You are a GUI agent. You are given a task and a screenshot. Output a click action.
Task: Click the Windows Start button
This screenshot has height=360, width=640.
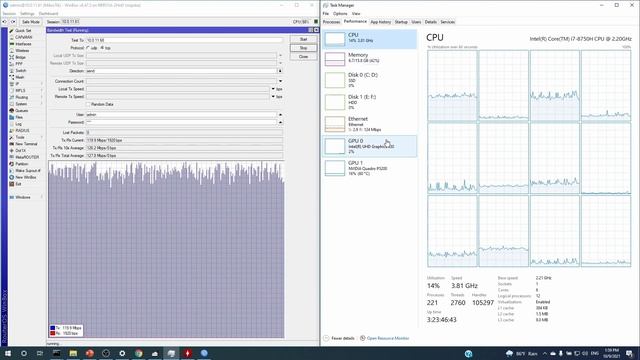[x=7, y=353]
